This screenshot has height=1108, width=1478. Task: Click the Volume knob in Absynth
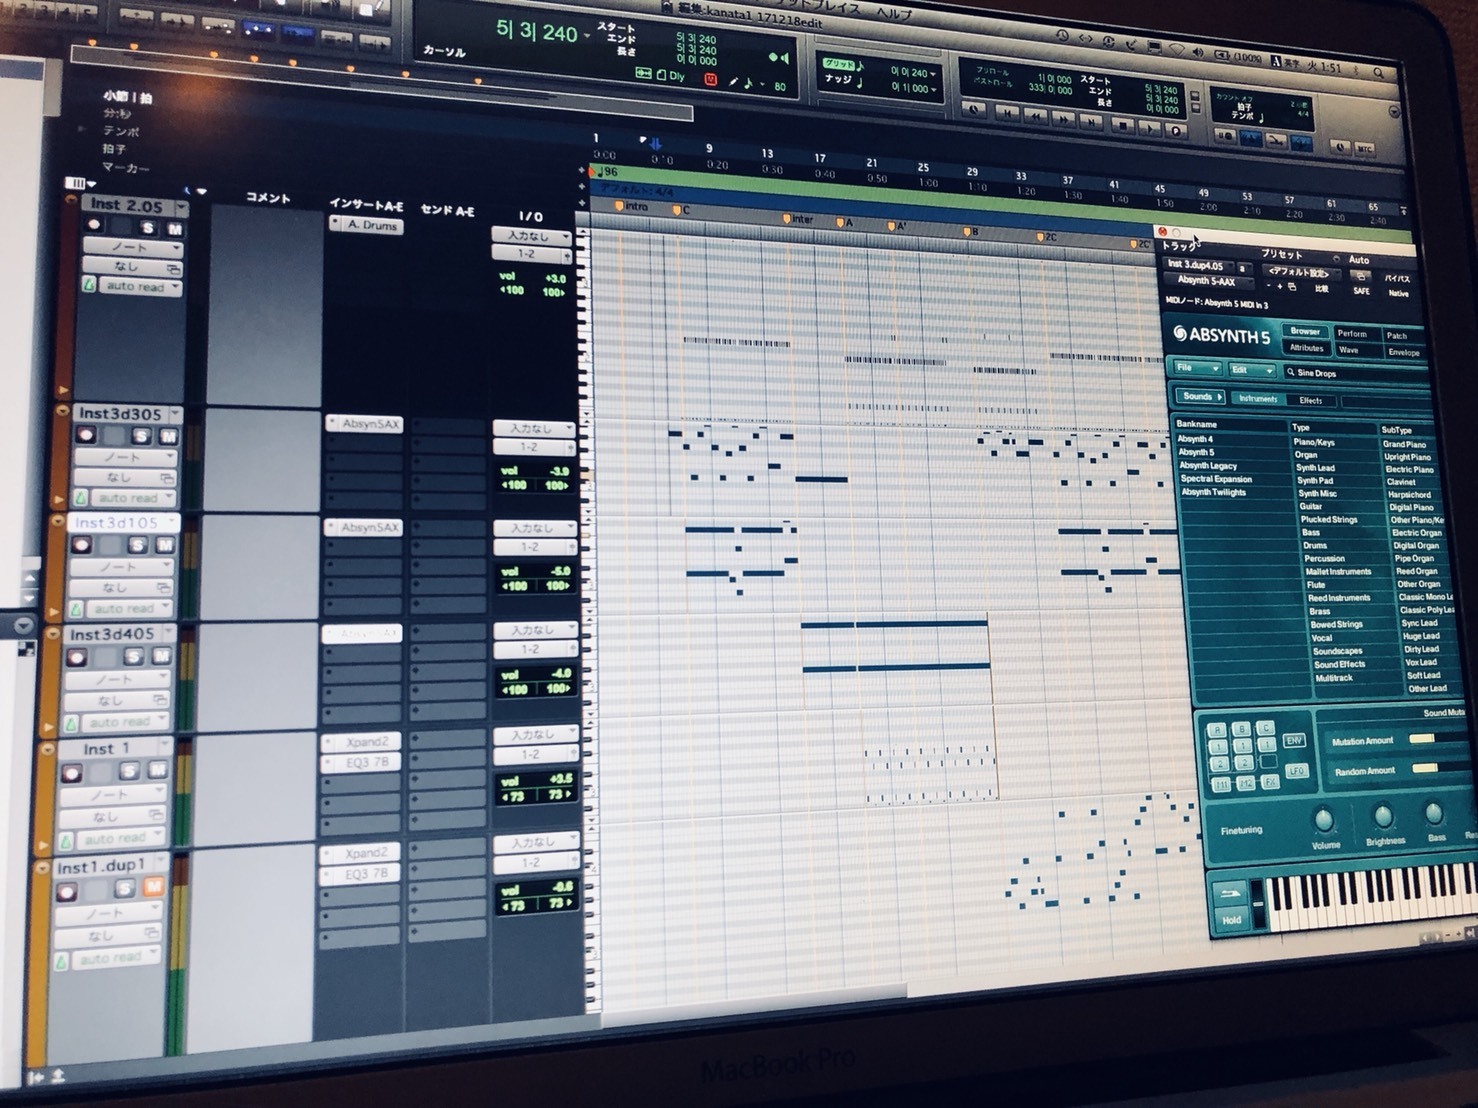coord(1324,820)
